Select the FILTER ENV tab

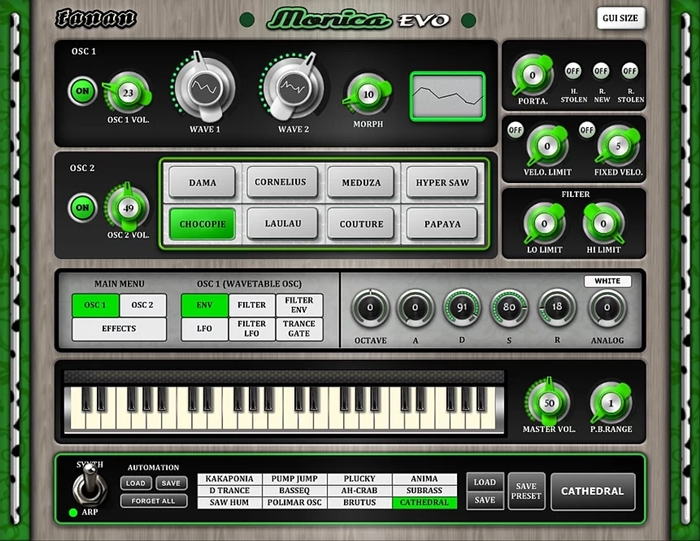(299, 305)
